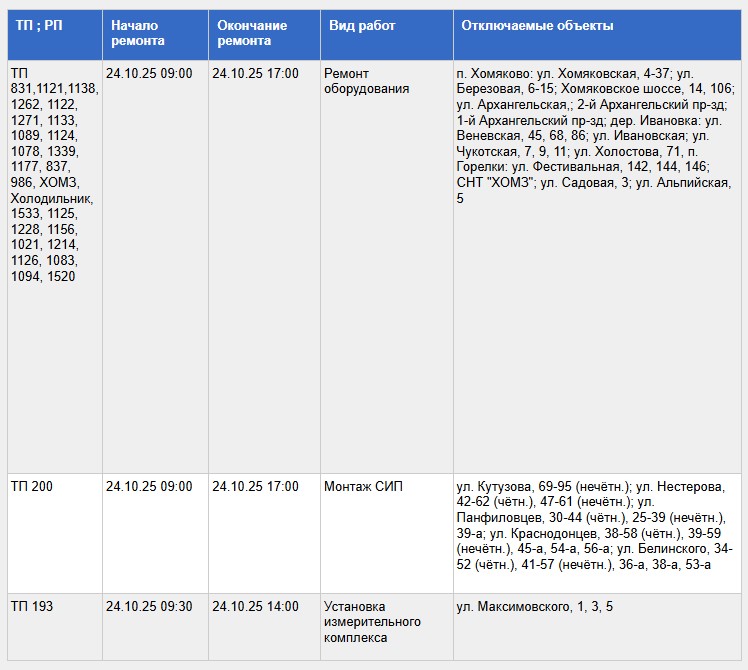748x670 pixels.
Task: Click the end time in the Ремонт оборудования row
Action: click(x=255, y=74)
